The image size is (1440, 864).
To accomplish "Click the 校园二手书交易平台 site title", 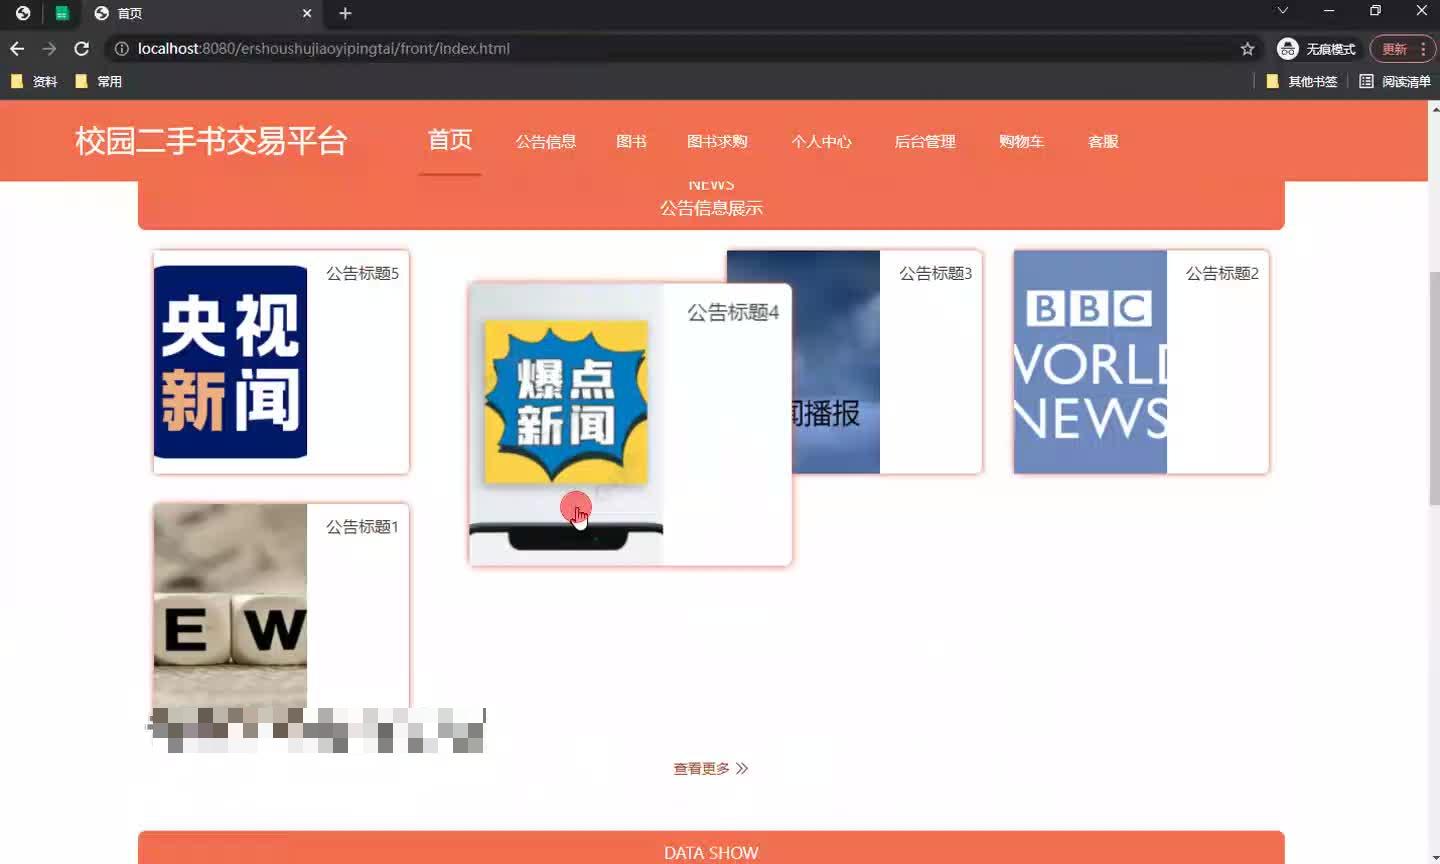I will (x=211, y=141).
